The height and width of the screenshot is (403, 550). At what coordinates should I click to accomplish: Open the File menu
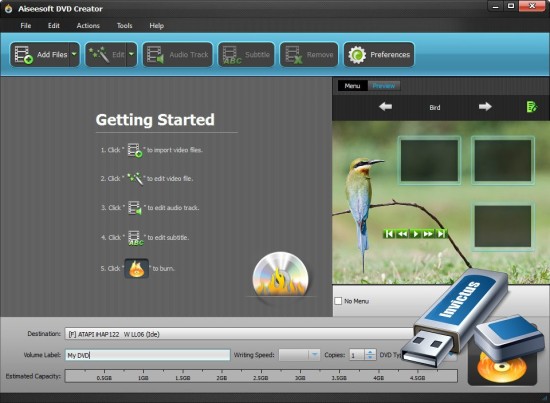26,26
